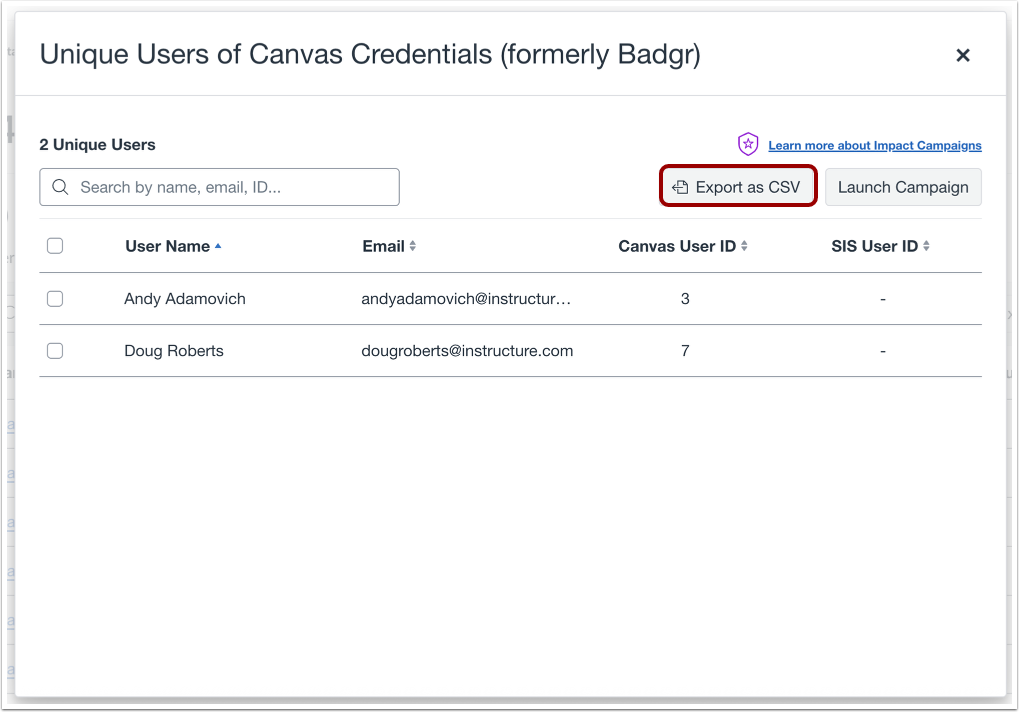Click the User Name ascending sort arrow
Image resolution: width=1019 pixels, height=712 pixels.
coord(218,246)
